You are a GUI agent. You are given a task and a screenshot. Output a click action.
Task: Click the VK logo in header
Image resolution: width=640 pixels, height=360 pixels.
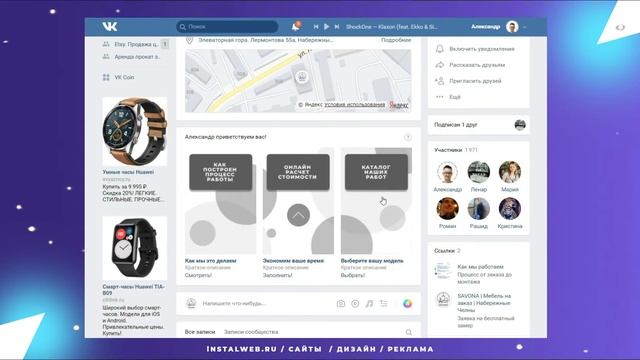(x=110, y=27)
